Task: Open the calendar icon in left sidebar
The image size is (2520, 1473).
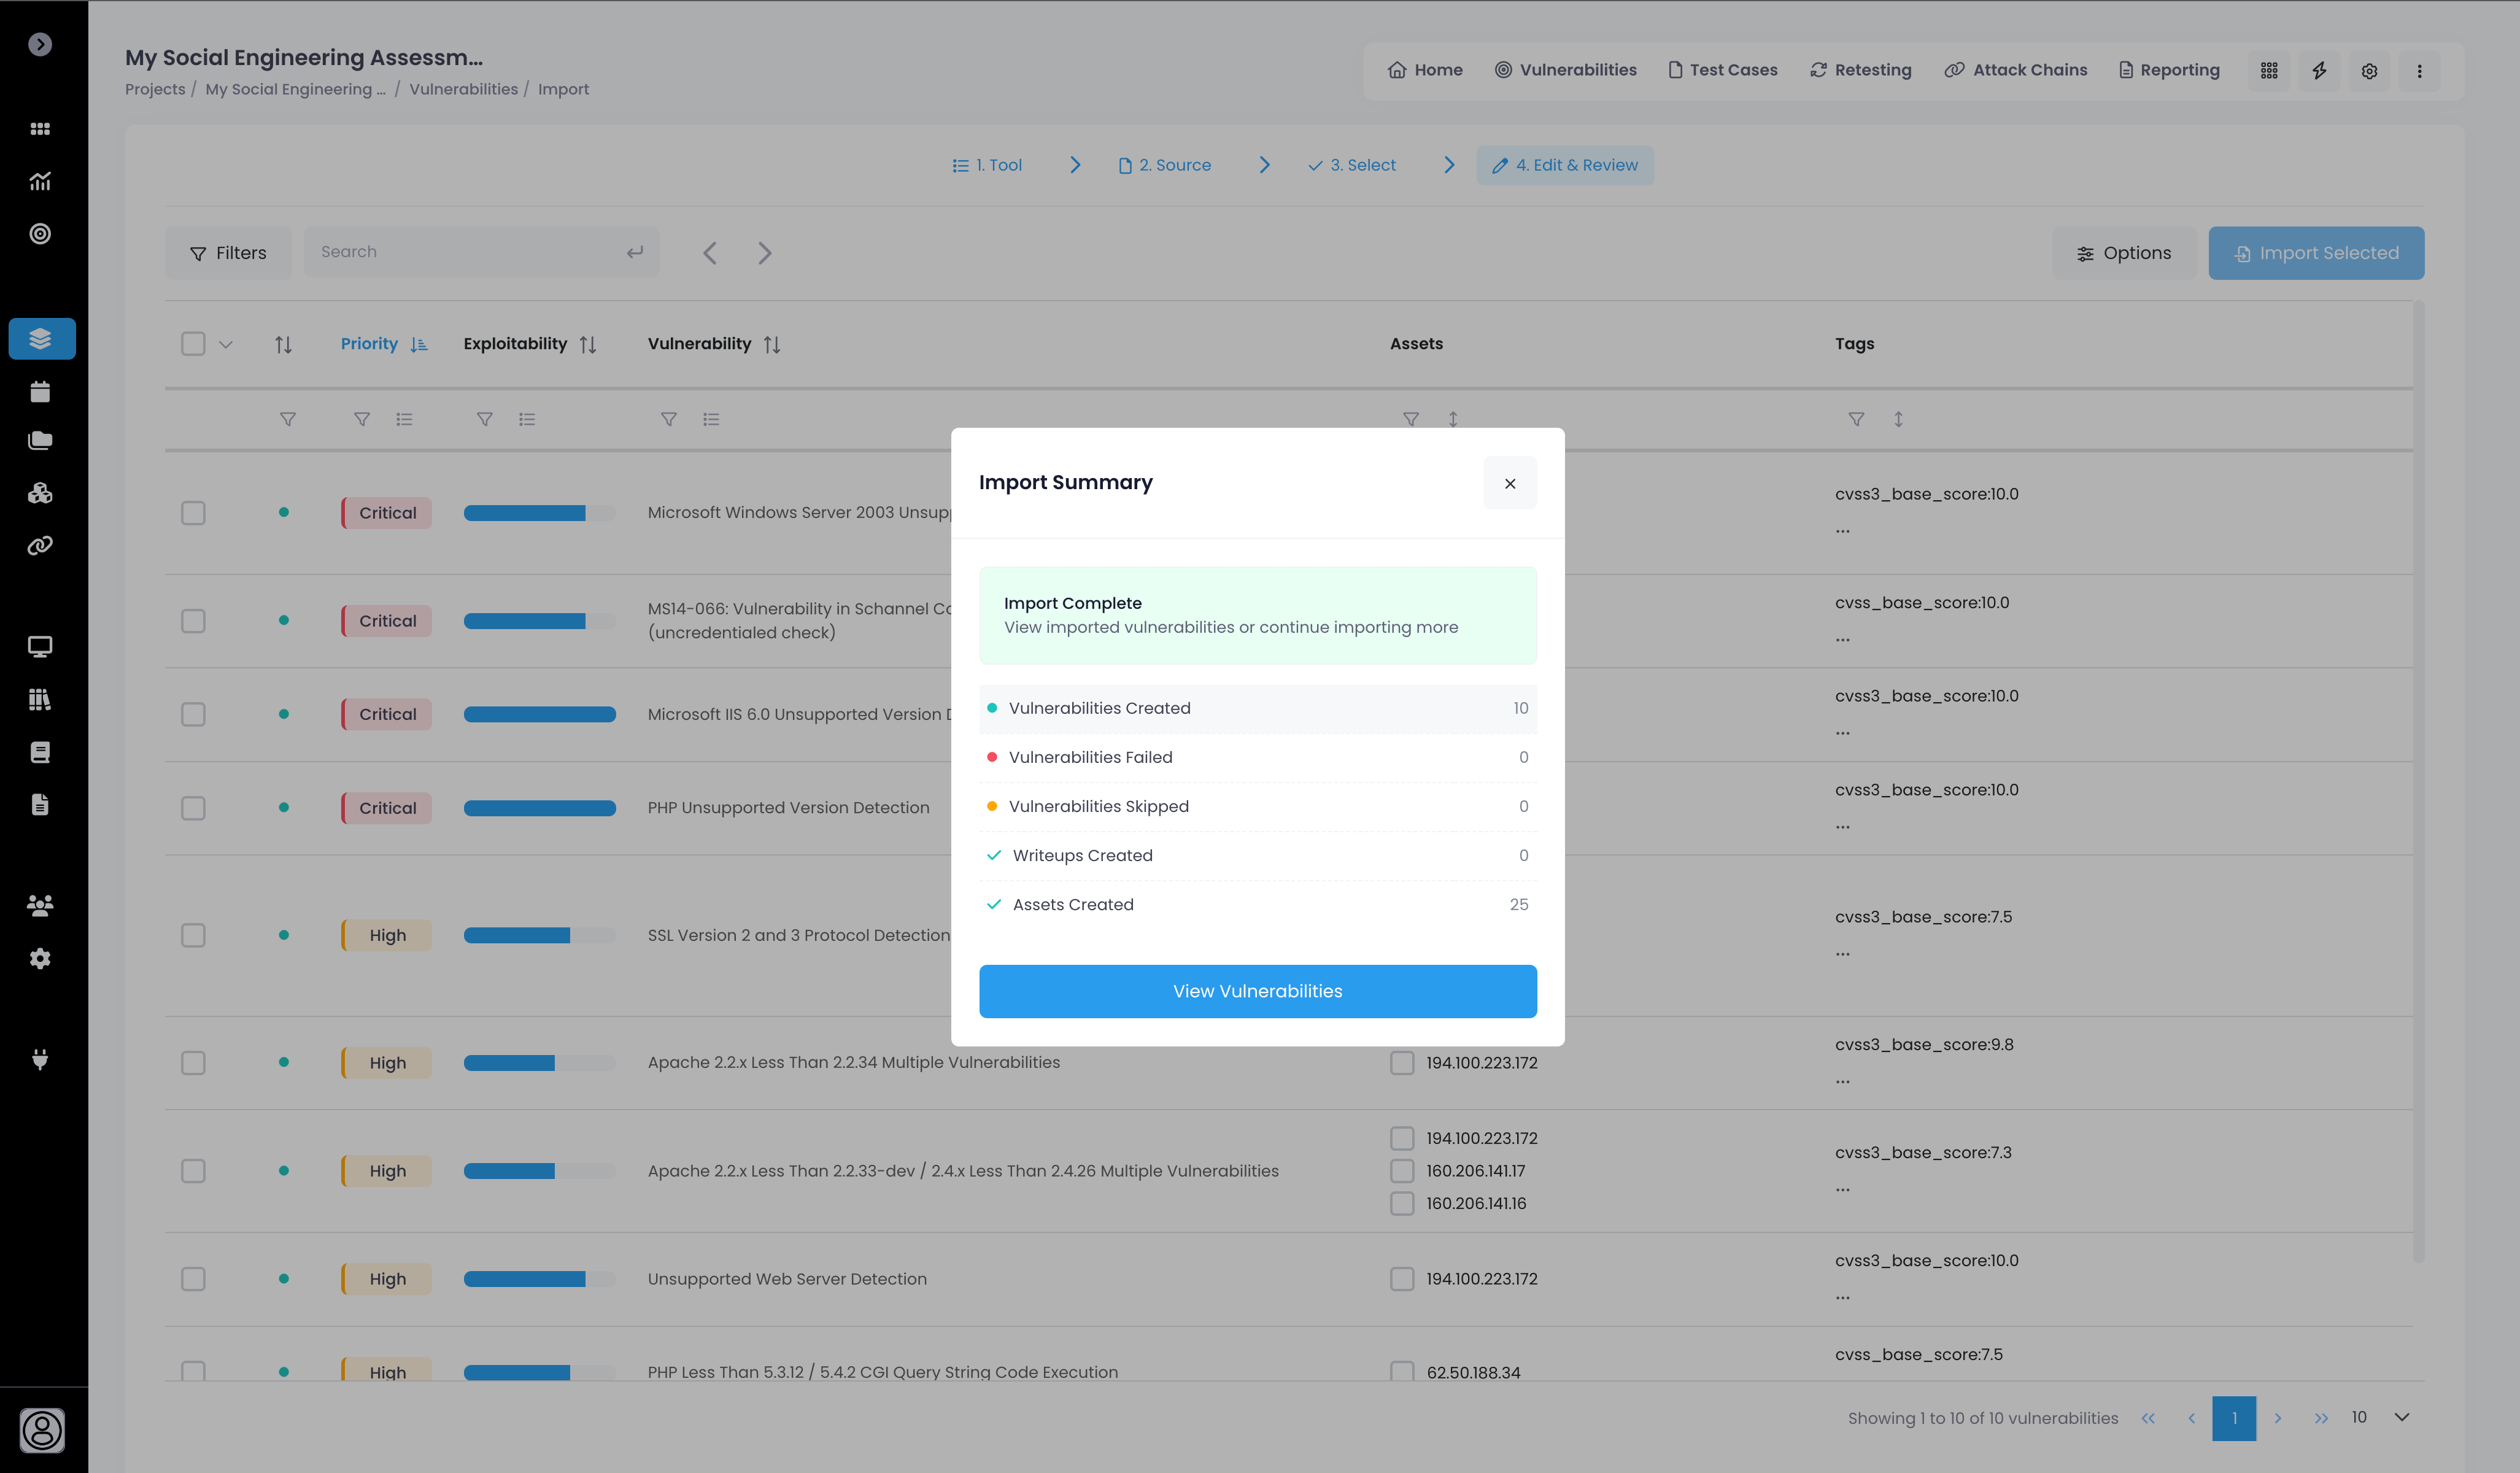Action: pos(40,391)
